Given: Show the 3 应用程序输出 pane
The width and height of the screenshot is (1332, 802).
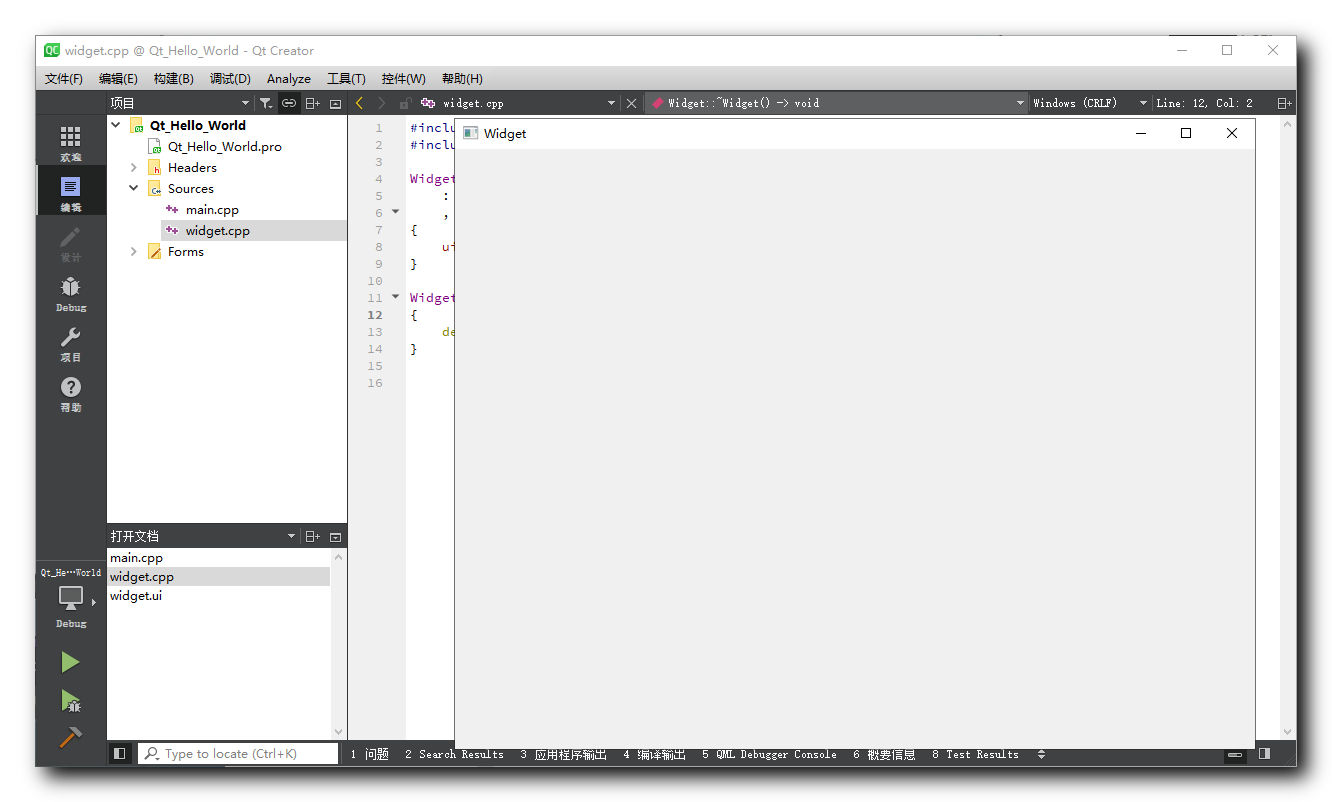Looking at the screenshot, I should [563, 754].
